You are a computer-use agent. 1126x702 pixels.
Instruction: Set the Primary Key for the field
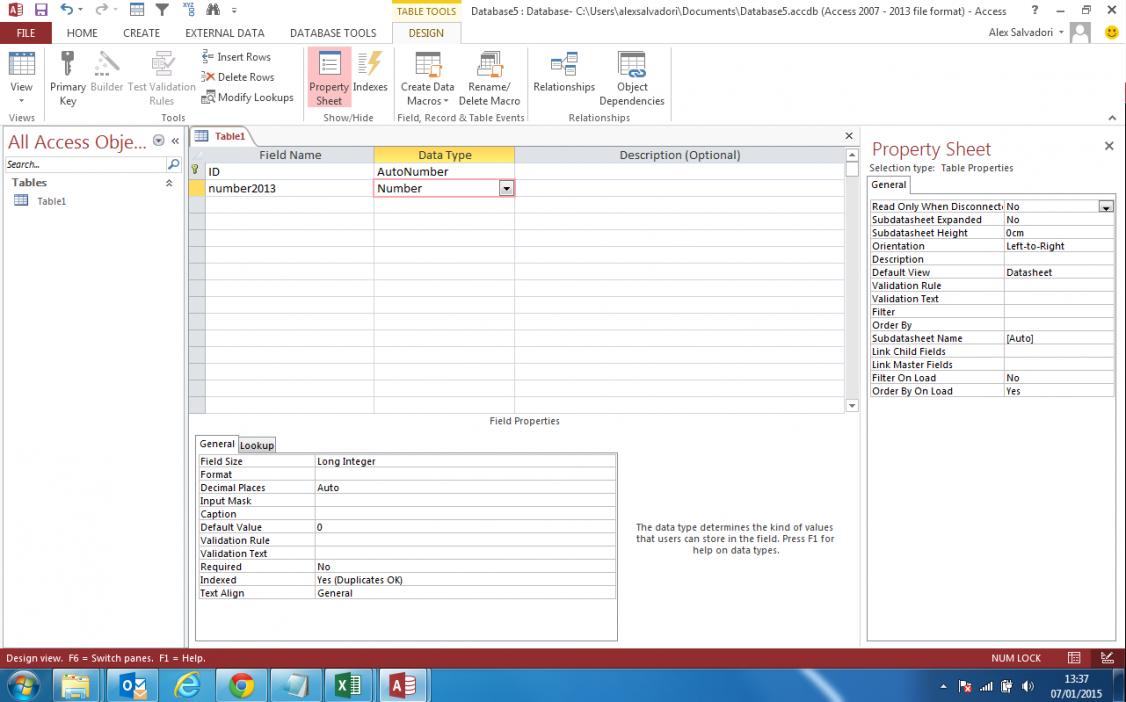(68, 78)
